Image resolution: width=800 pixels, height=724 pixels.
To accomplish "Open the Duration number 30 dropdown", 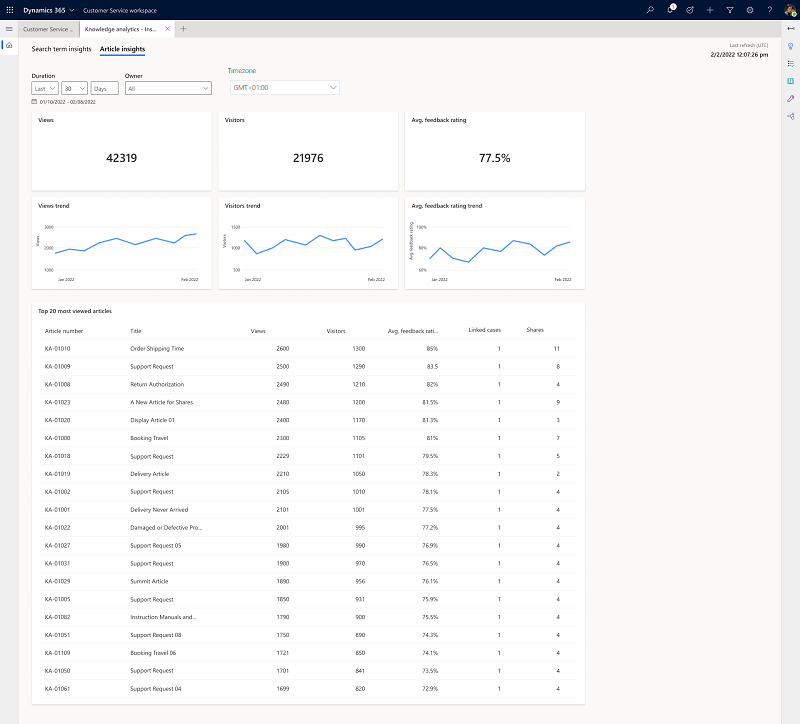I will (74, 88).
